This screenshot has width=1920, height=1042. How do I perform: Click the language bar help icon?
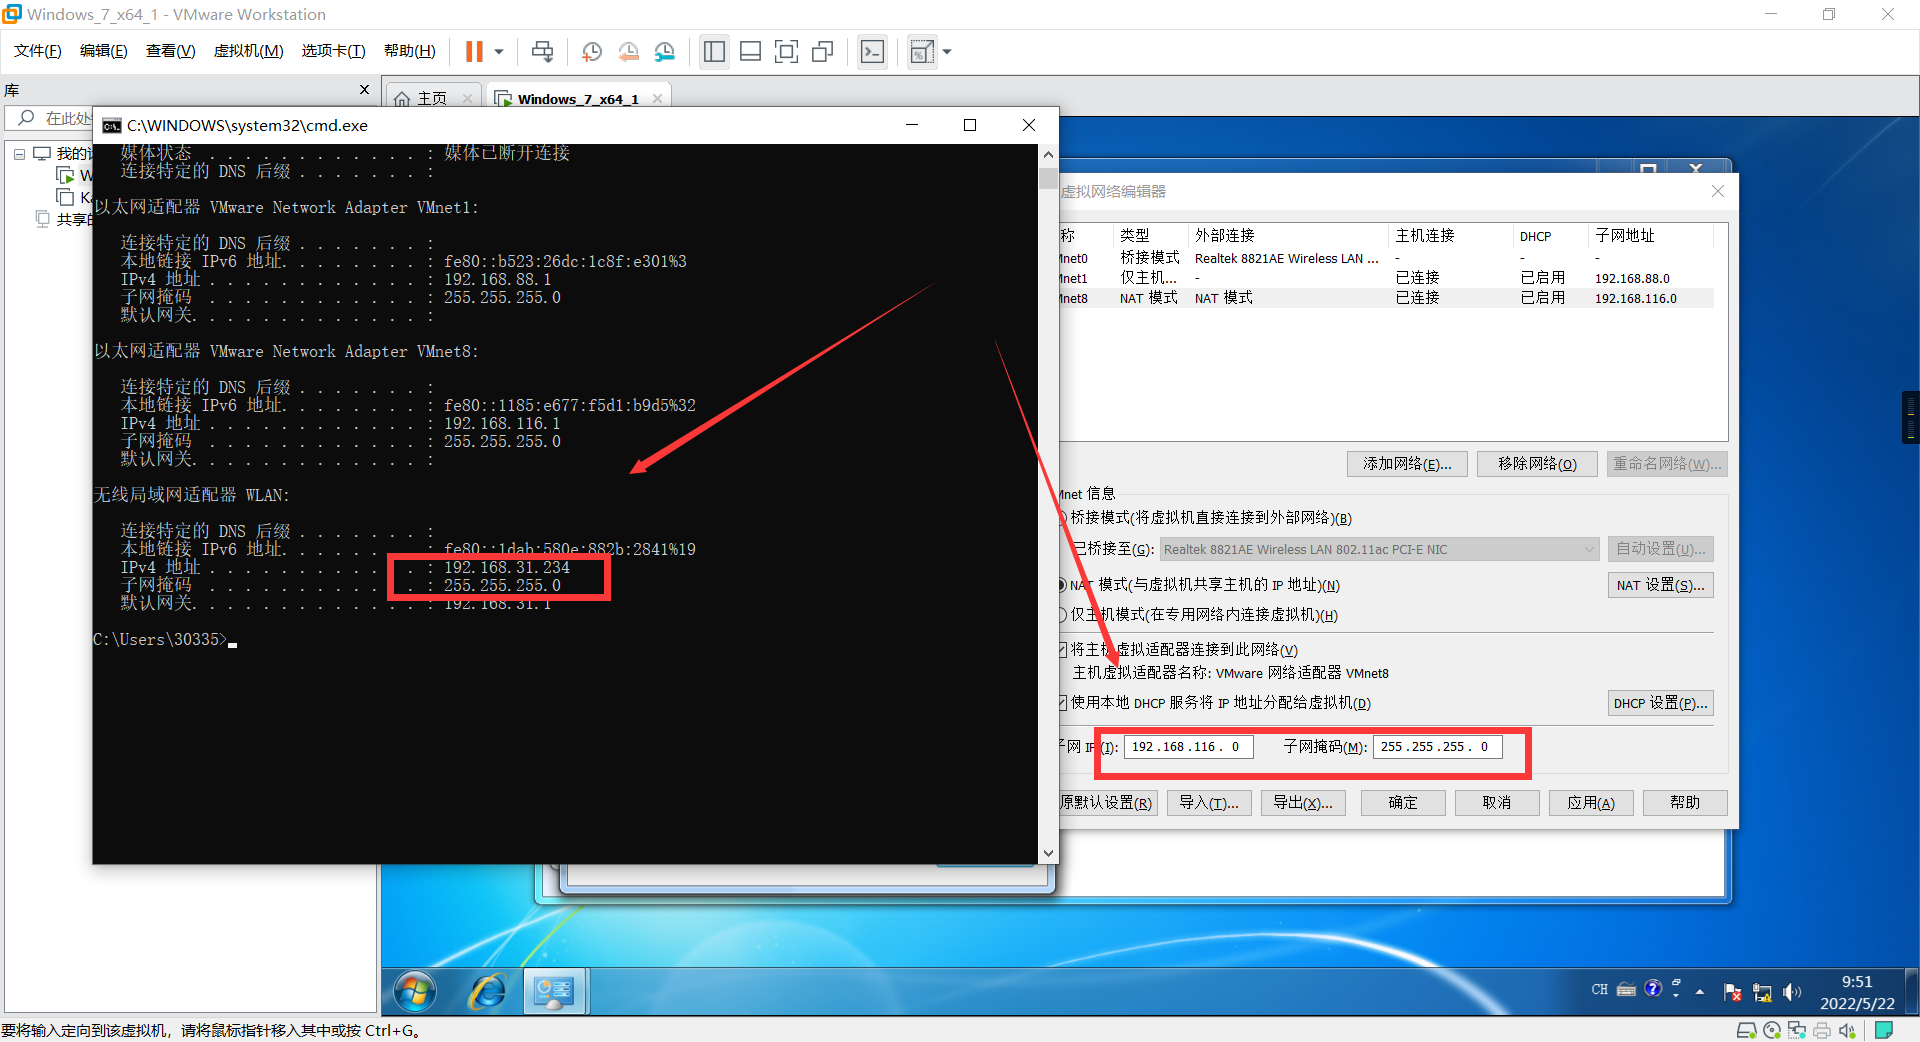(1653, 989)
